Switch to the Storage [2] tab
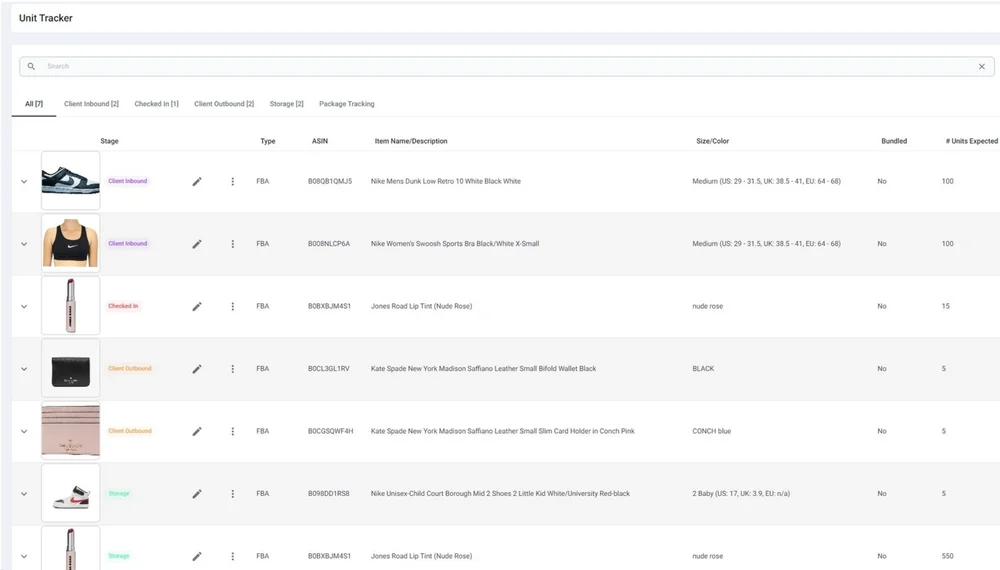 click(286, 104)
